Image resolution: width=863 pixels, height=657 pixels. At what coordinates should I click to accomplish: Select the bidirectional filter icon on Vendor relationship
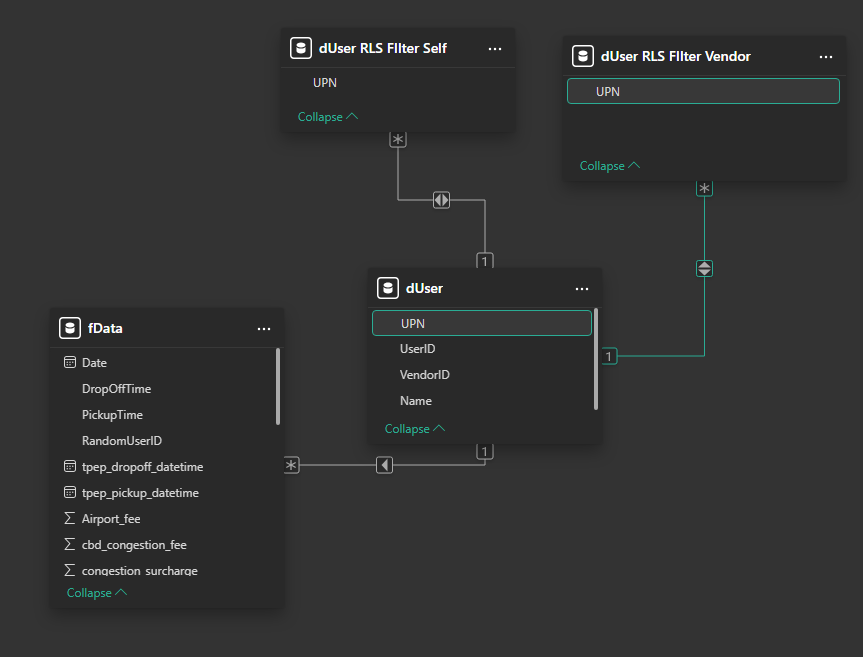[x=705, y=268]
